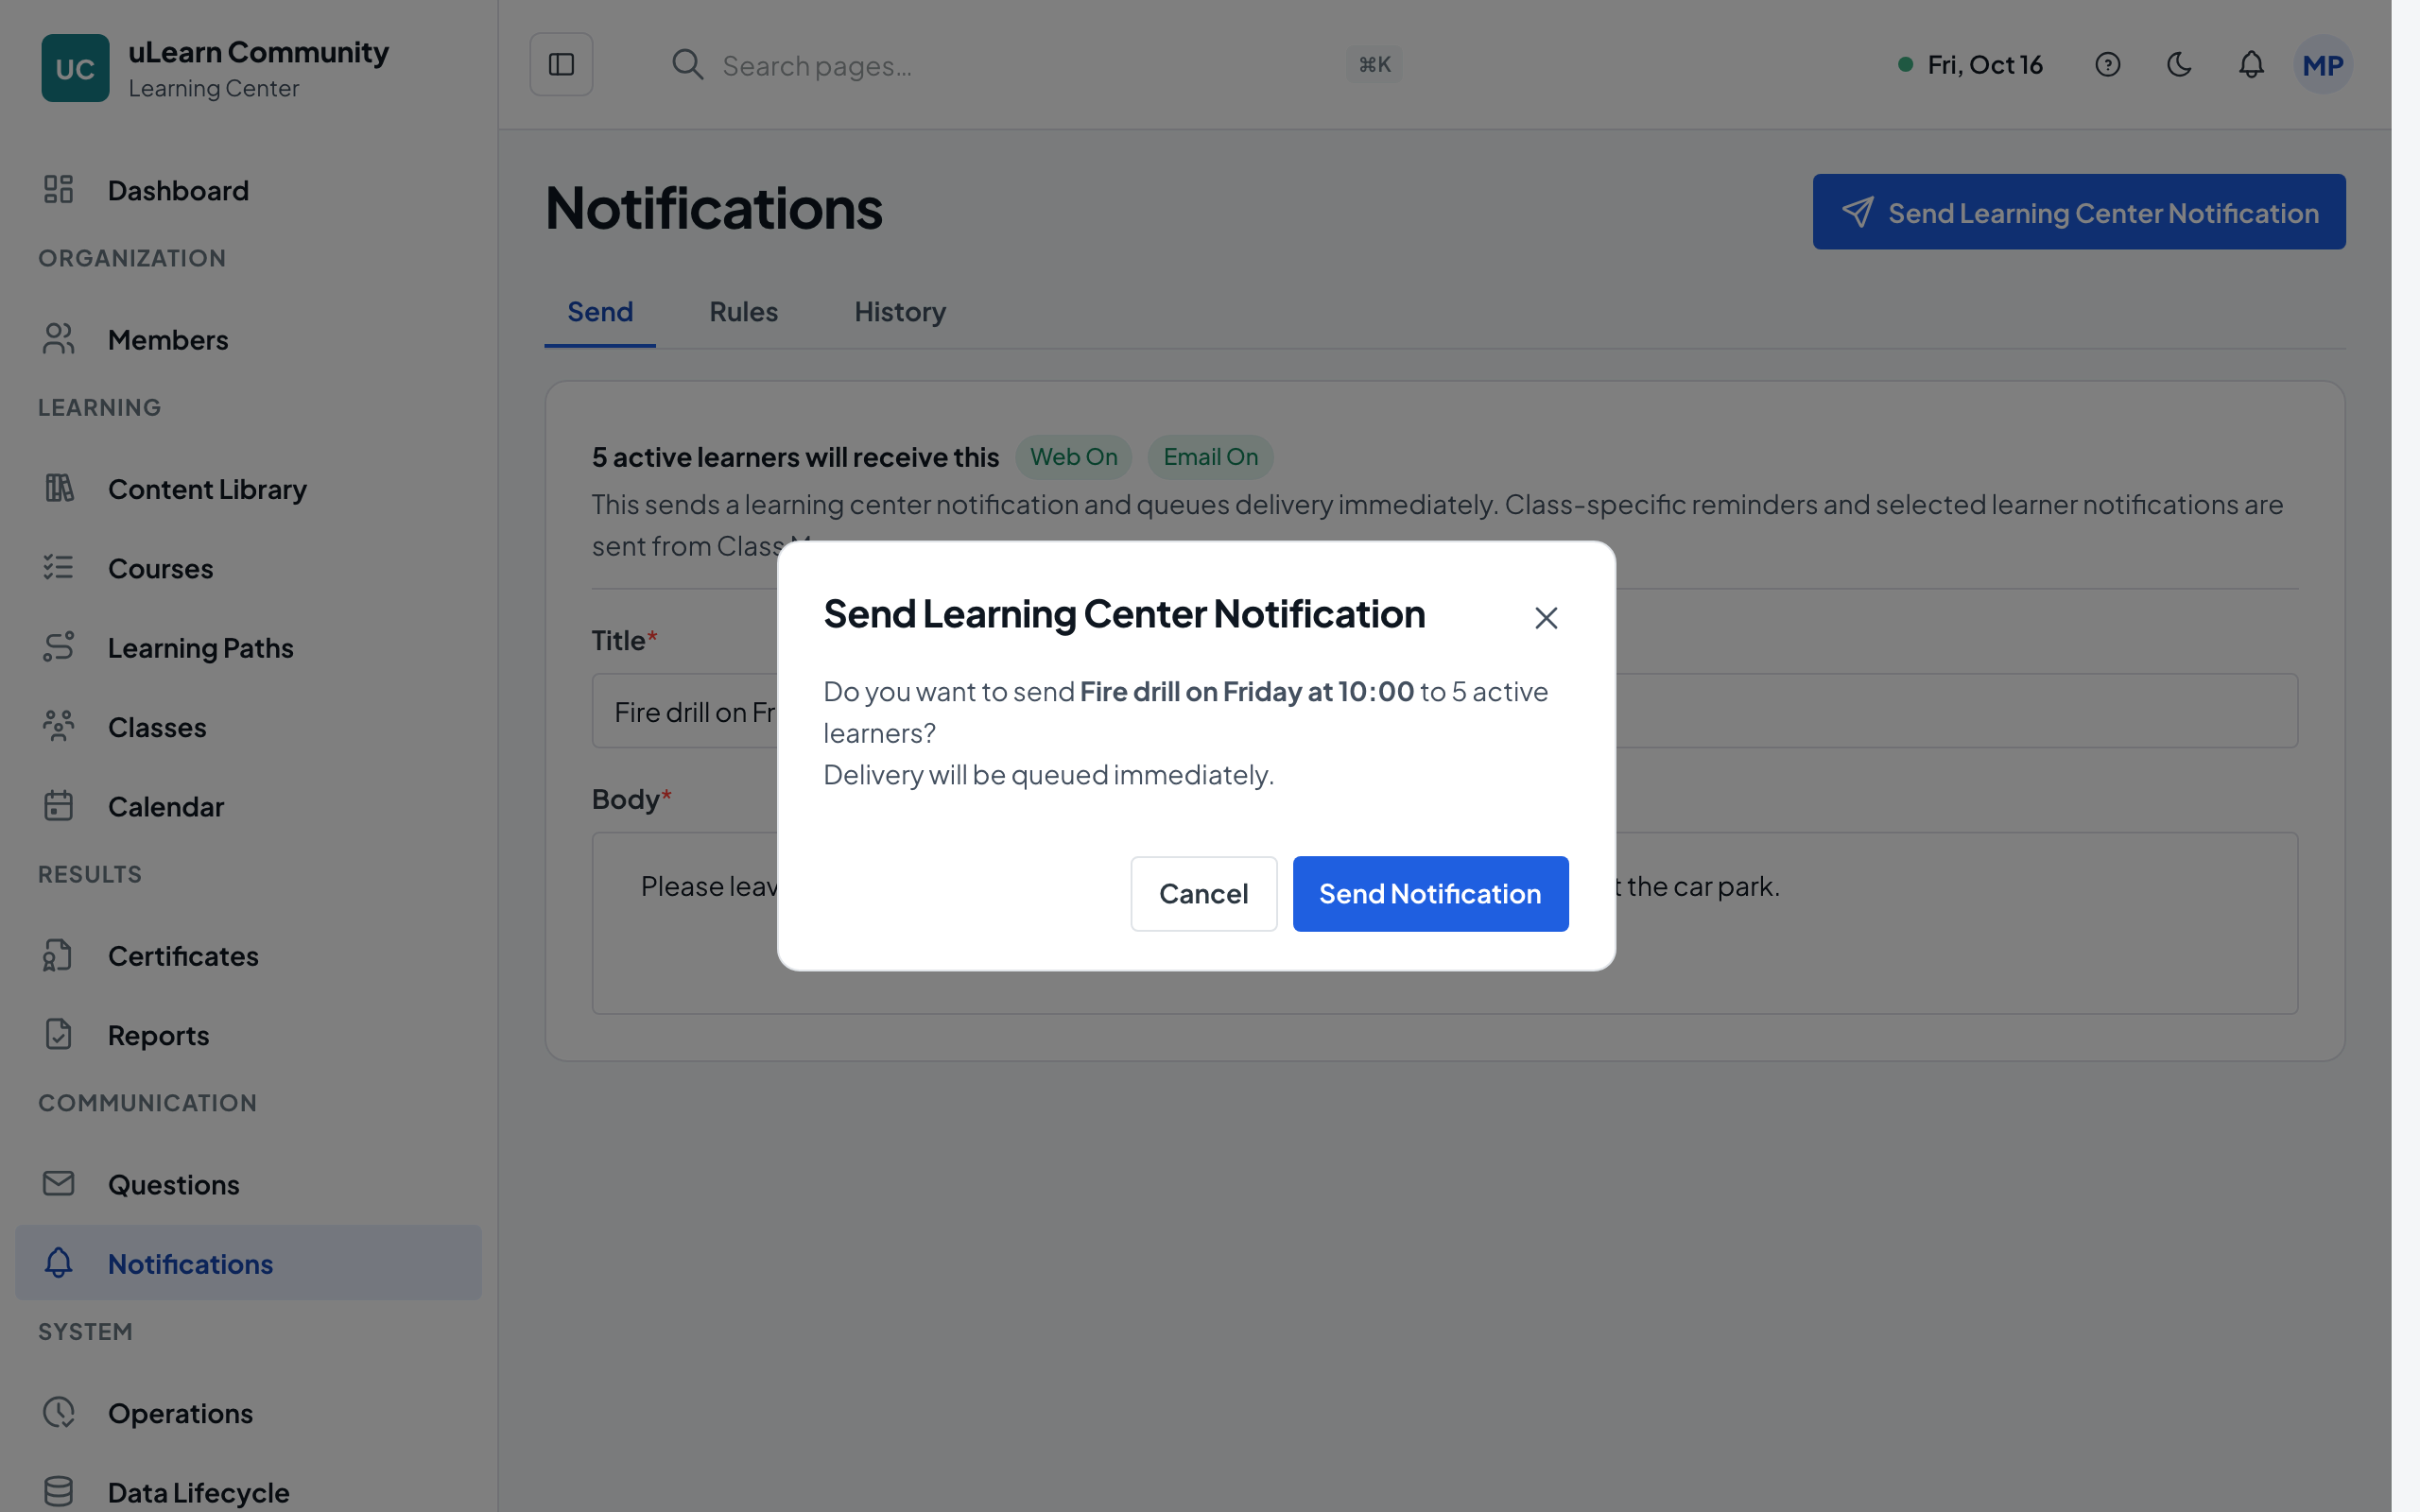Screen dimensions: 2420x1512
Task: Switch to the History tab
Action: pos(900,312)
